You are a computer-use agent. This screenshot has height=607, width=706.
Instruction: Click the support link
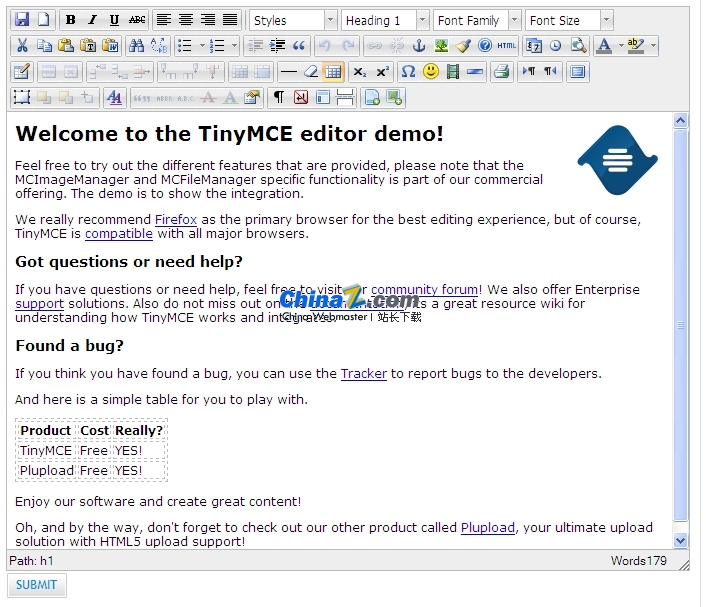(x=40, y=304)
